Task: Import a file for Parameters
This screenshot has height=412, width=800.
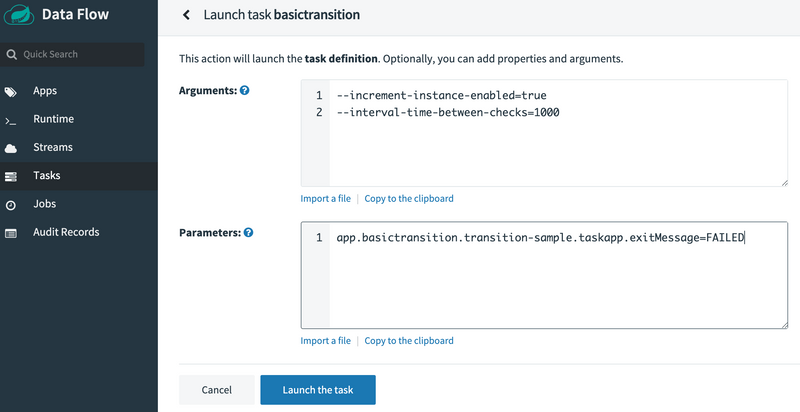Action: pos(326,341)
